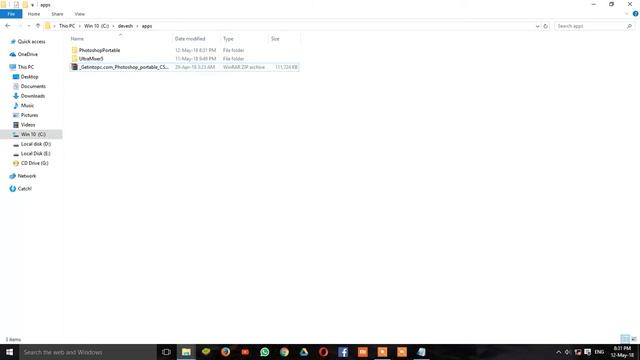Open Explorer help question mark

tap(636, 14)
